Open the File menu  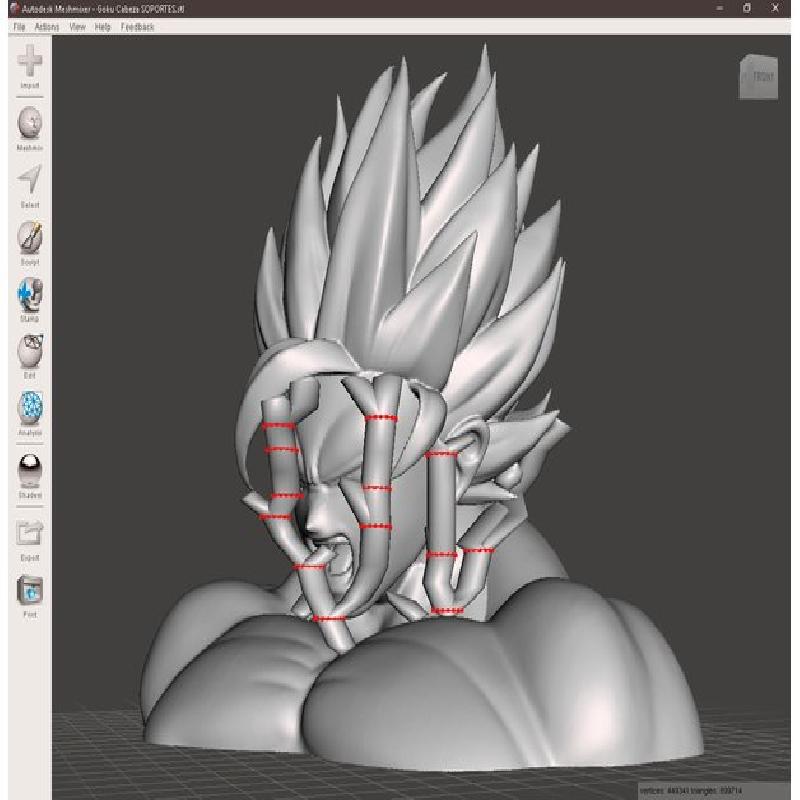(x=19, y=27)
